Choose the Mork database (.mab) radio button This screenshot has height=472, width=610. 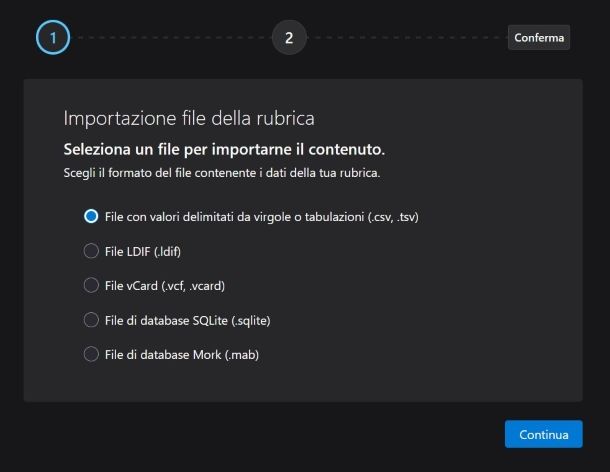click(91, 354)
